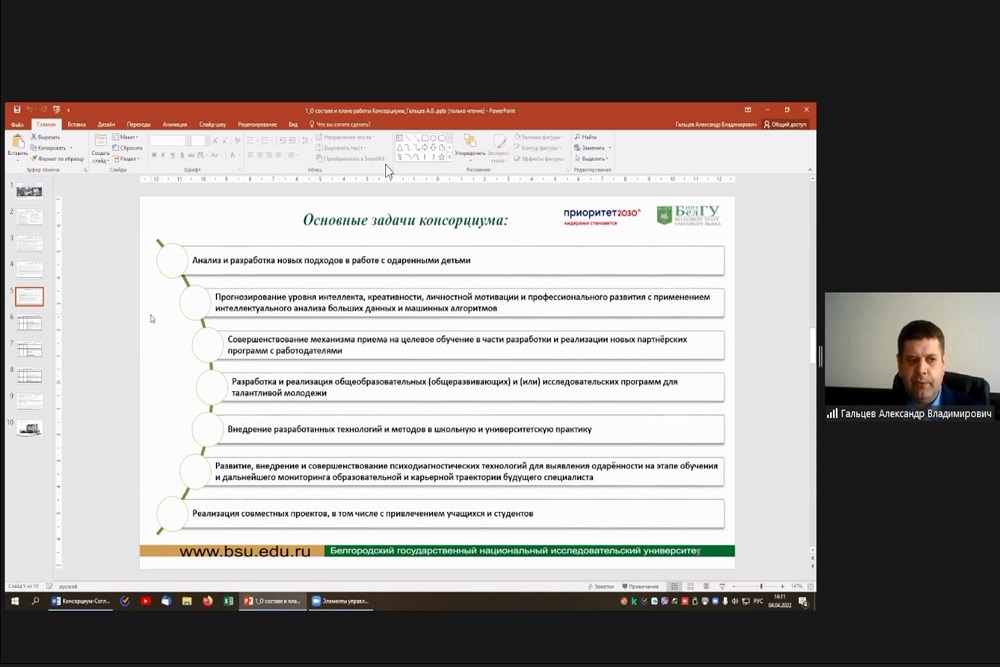Select slide 6 thumbnail in slide panel

pyautogui.click(x=30, y=323)
